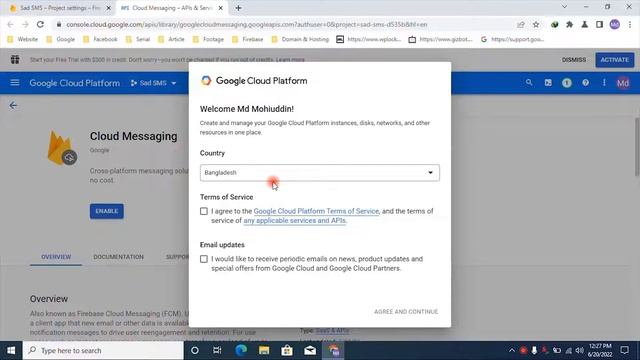This screenshot has height=360, width=640.
Task: Open Microsoft Store from taskbar
Action: pos(287,350)
